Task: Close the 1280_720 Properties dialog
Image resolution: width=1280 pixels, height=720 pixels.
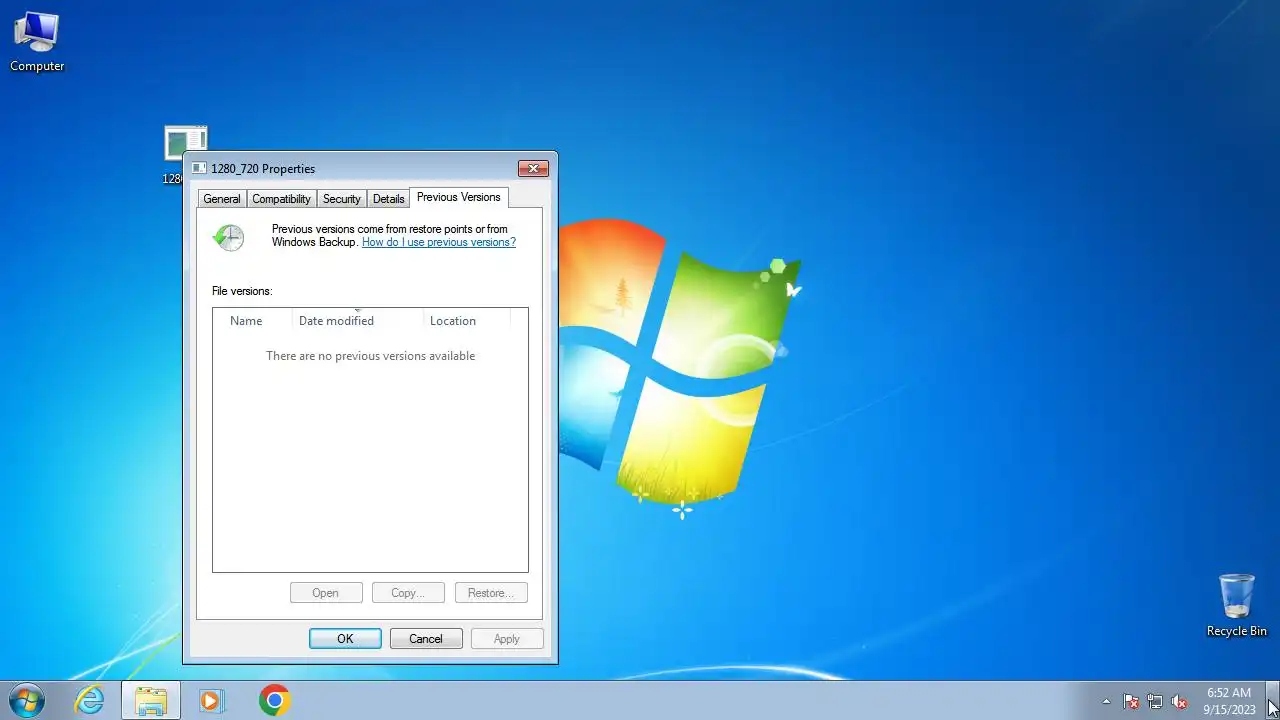Action: click(533, 168)
